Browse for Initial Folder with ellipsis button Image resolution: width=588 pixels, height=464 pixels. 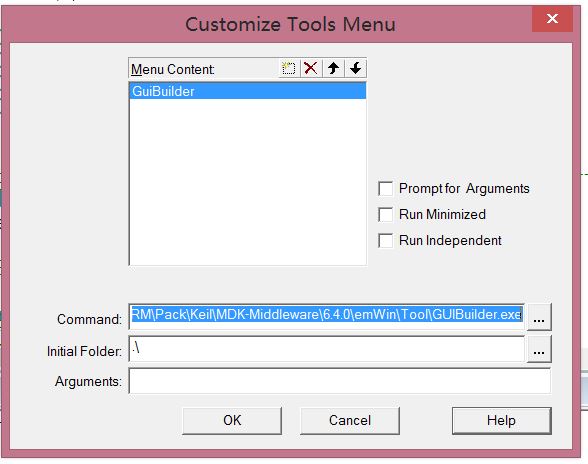tap(539, 350)
